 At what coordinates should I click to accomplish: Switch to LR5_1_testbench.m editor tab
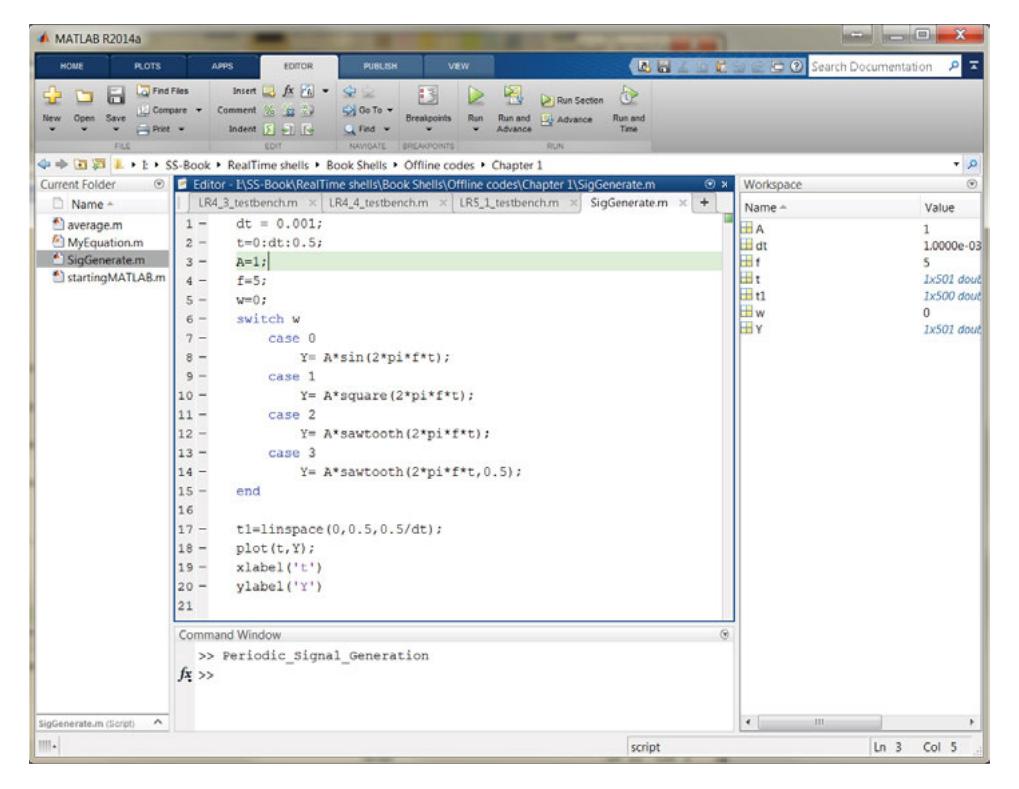[x=509, y=203]
